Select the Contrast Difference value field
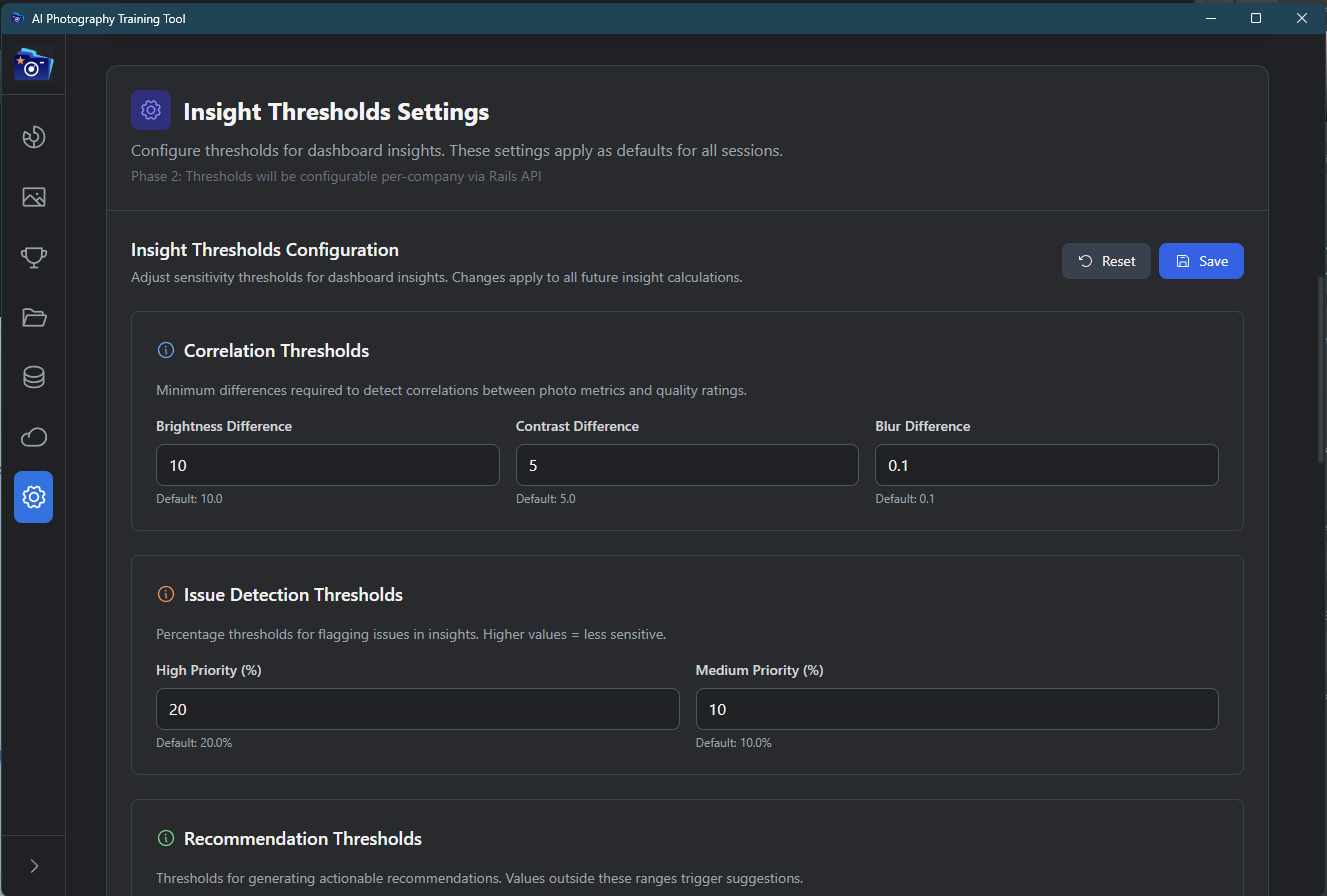 (686, 464)
